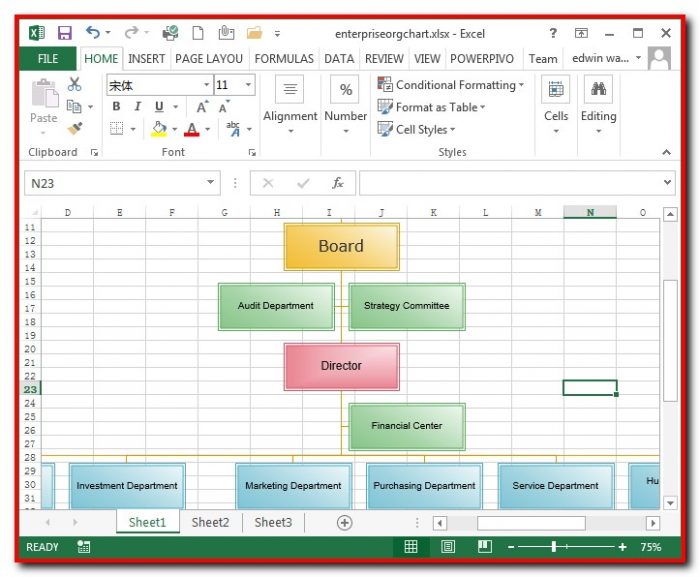Image resolution: width=700 pixels, height=577 pixels.
Task: Click the zoom out minus button
Action: click(511, 547)
